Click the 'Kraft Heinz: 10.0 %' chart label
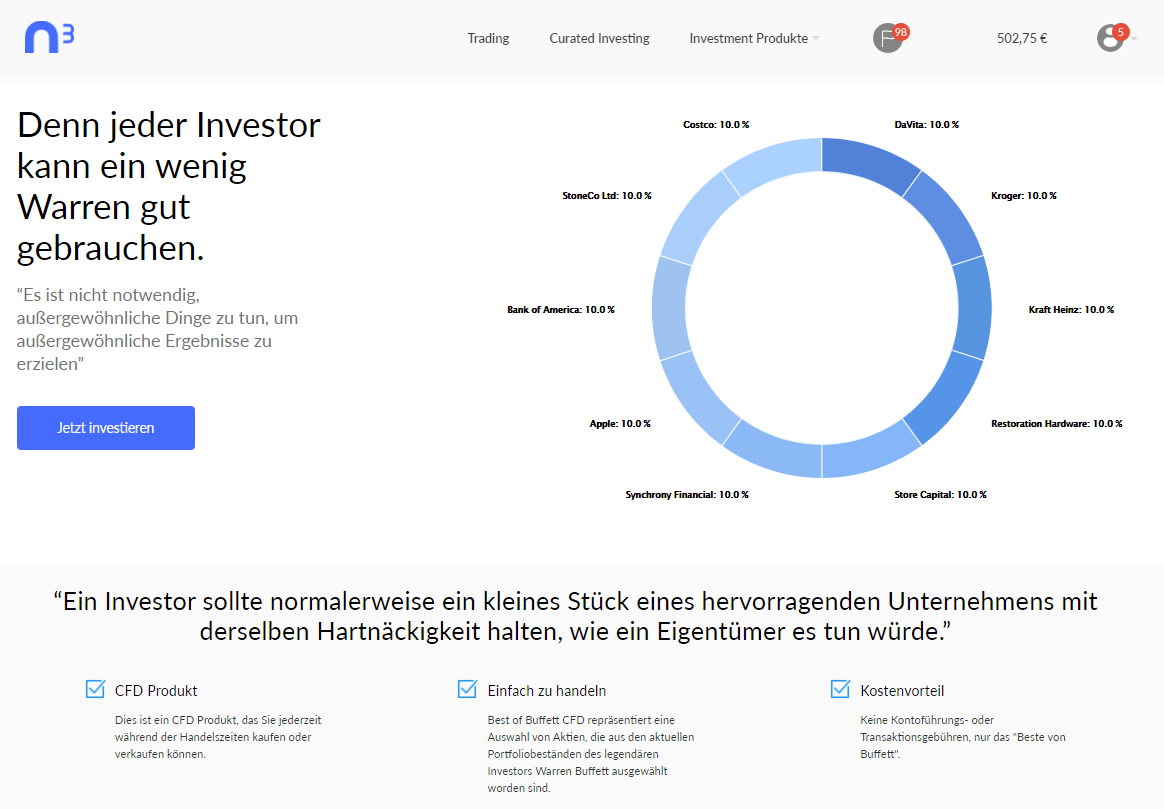The width and height of the screenshot is (1164, 809). (x=1071, y=309)
